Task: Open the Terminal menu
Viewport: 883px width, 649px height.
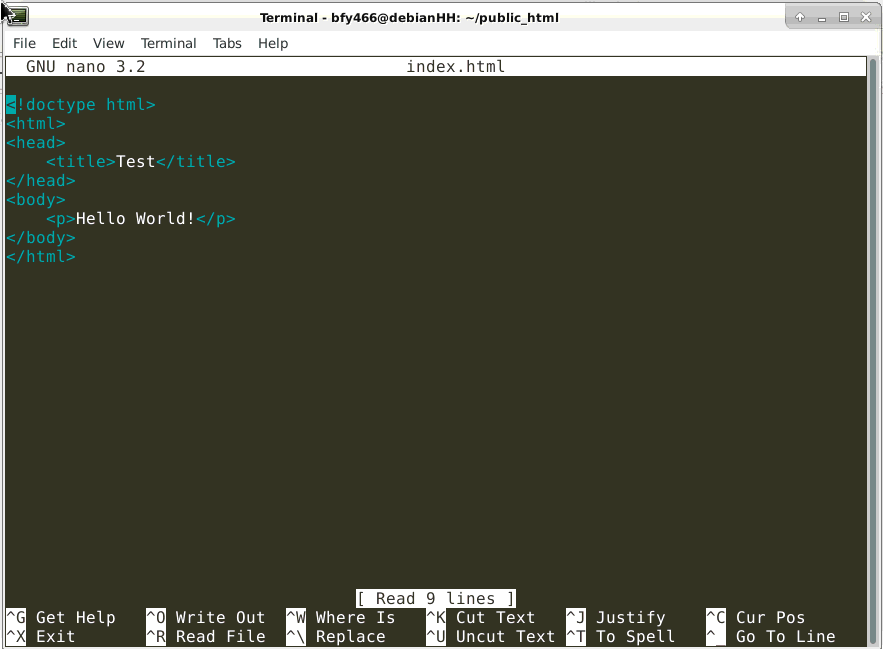Action: 168,43
